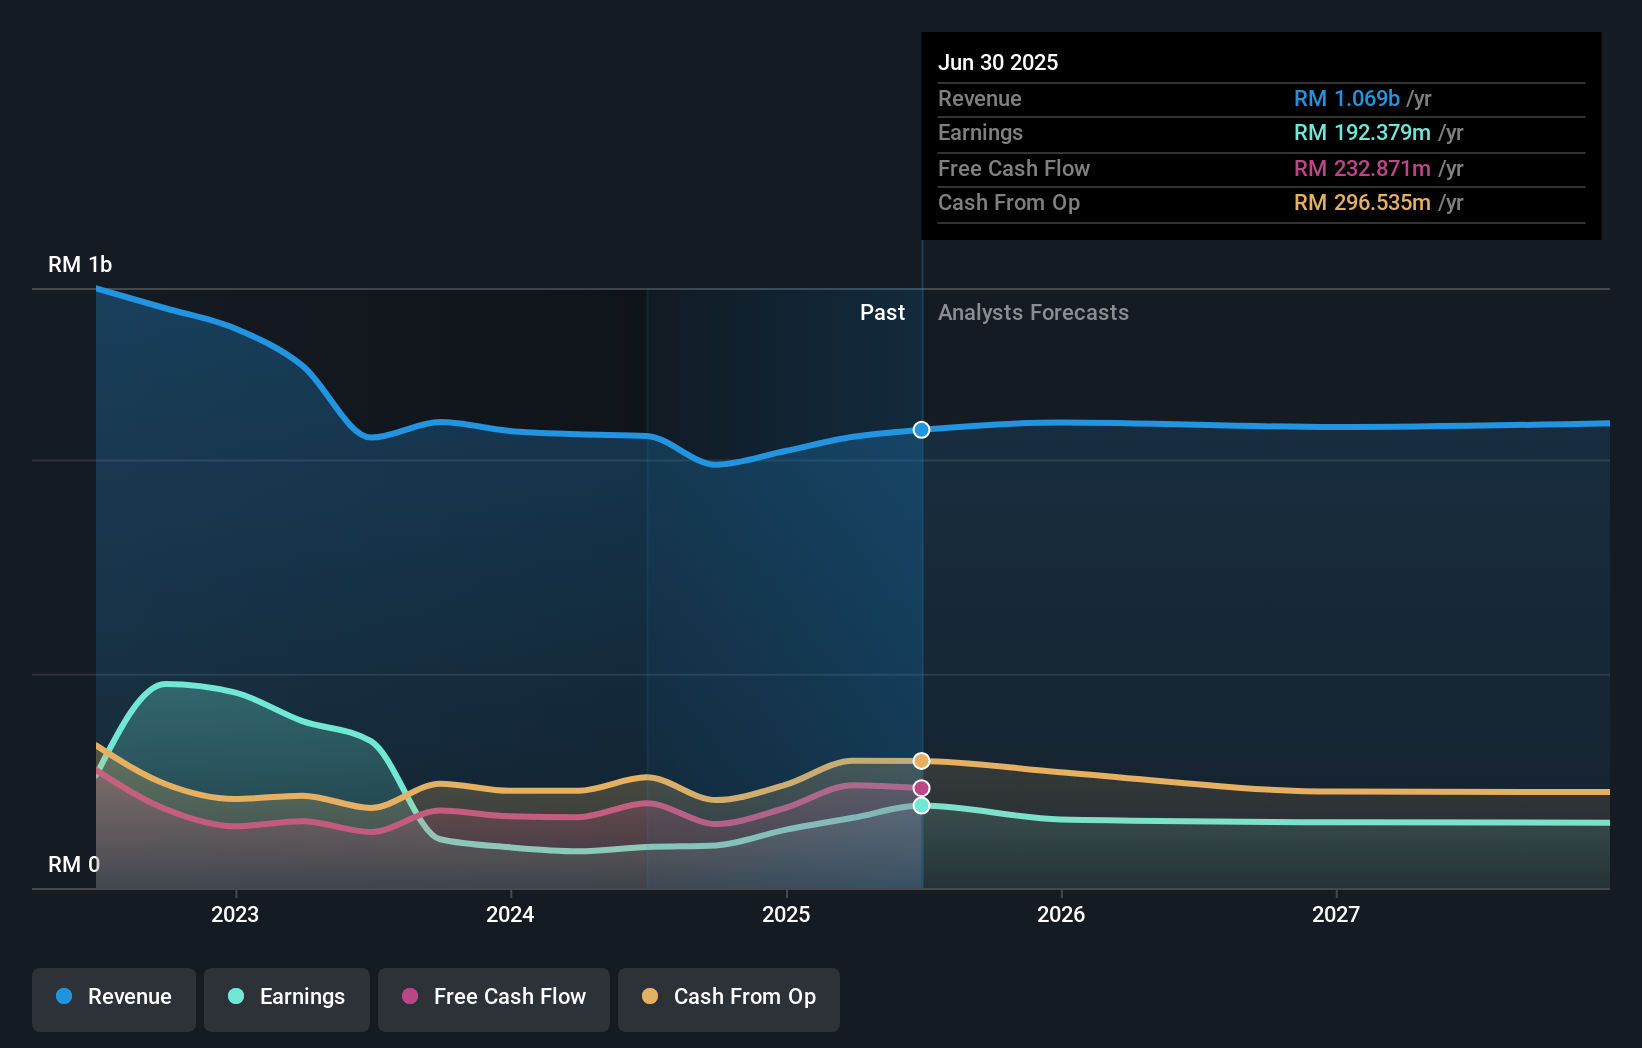Click the RM 1.069b revenue value
The height and width of the screenshot is (1048, 1642).
1346,99
